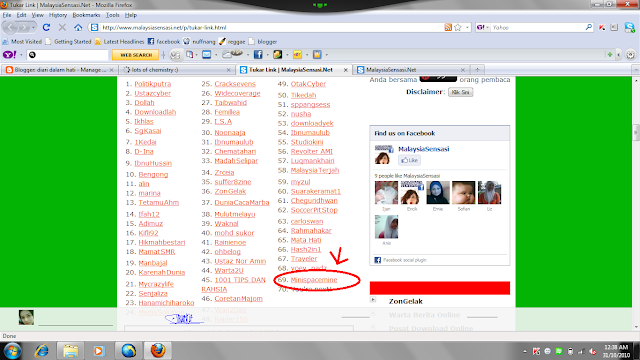
Task: Open the Minispacemine link
Action: (x=314, y=280)
